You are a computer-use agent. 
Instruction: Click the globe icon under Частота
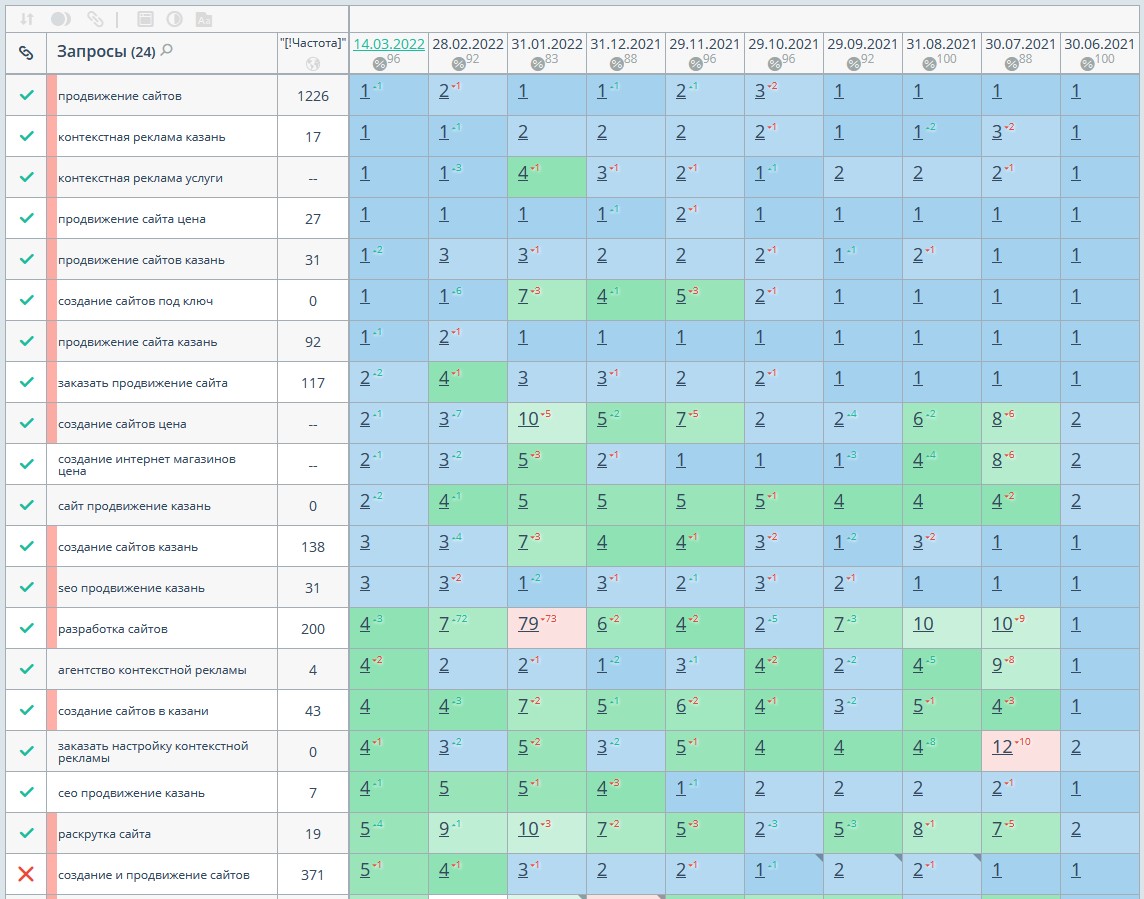coord(313,64)
